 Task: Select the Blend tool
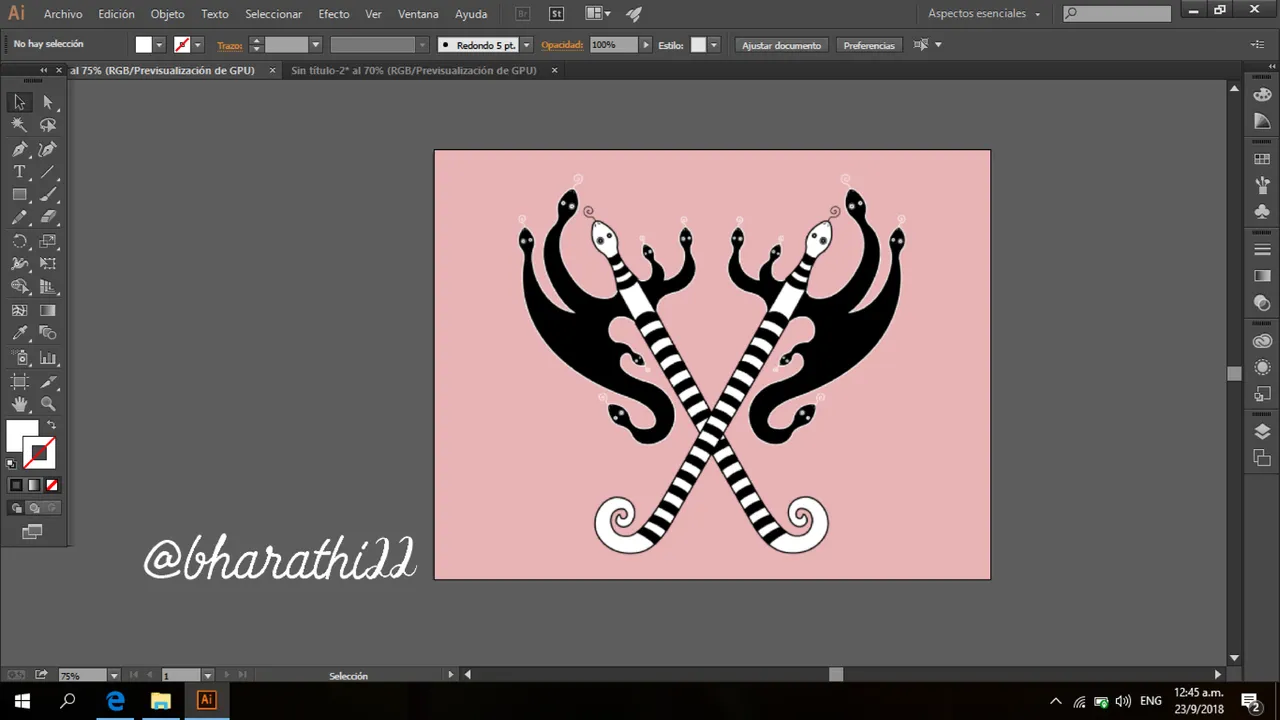point(48,333)
